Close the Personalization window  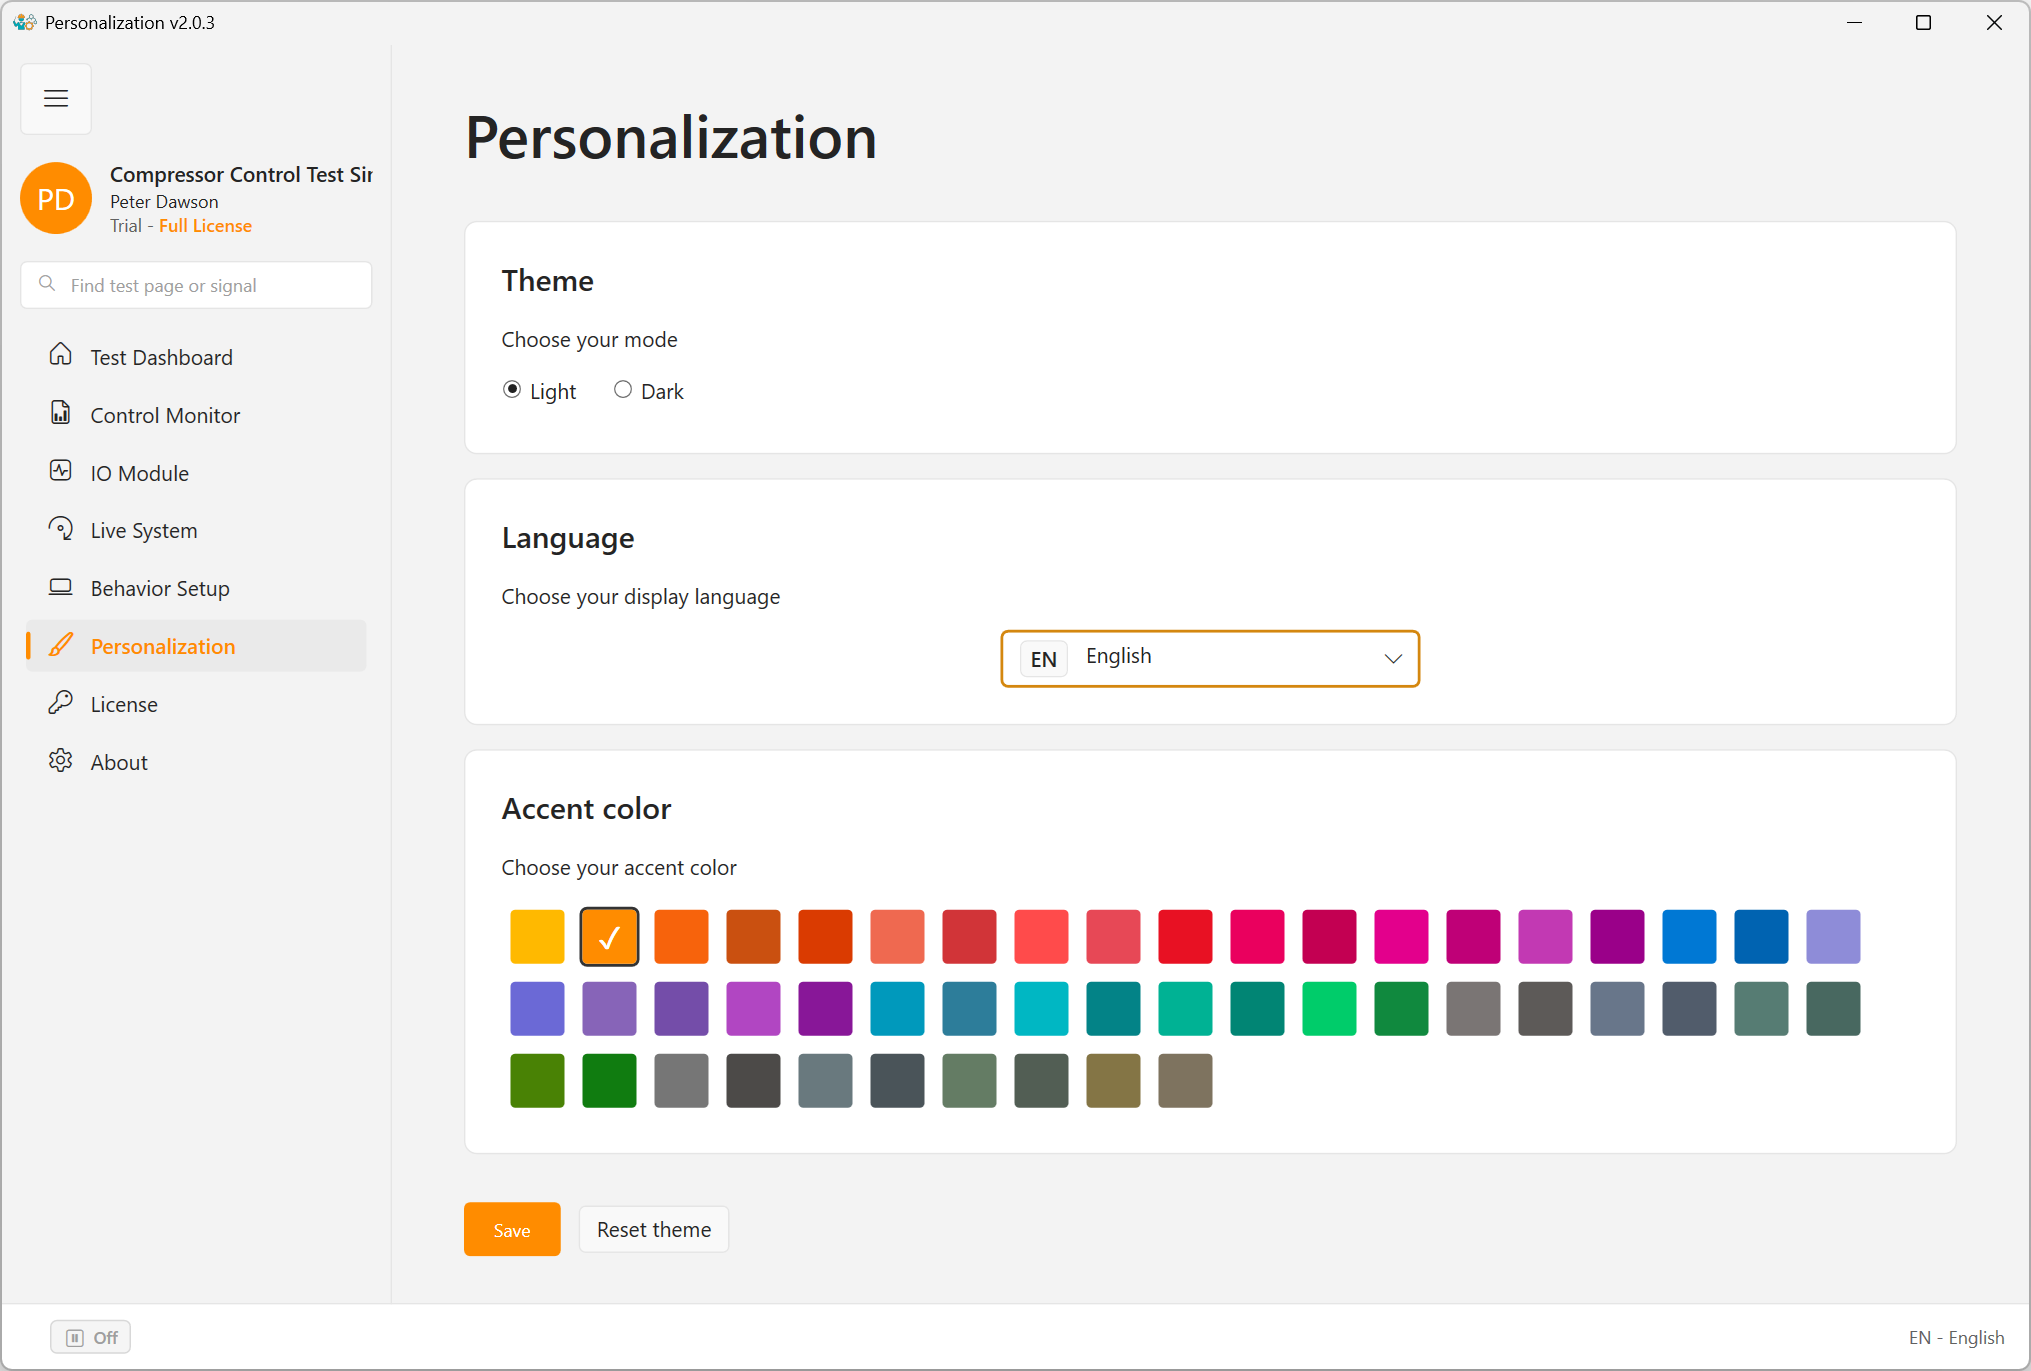click(x=1993, y=22)
